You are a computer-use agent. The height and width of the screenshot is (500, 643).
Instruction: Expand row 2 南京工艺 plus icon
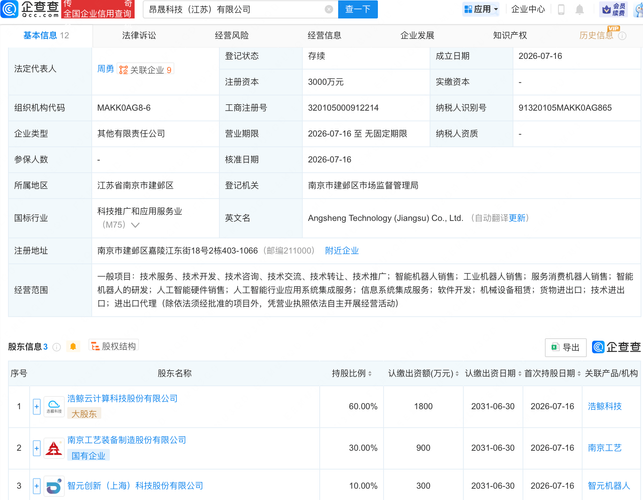coord(36,448)
